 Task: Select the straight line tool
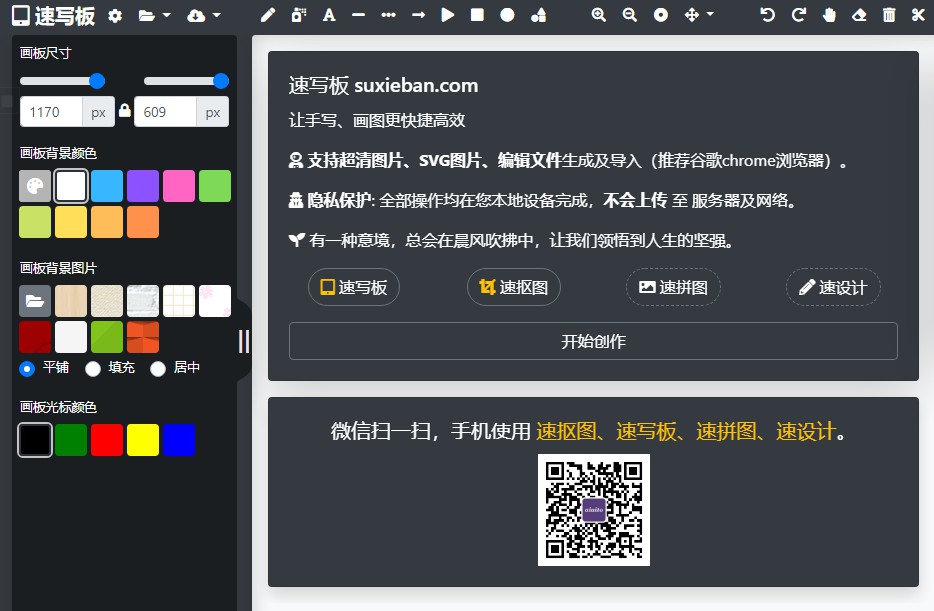pos(359,15)
